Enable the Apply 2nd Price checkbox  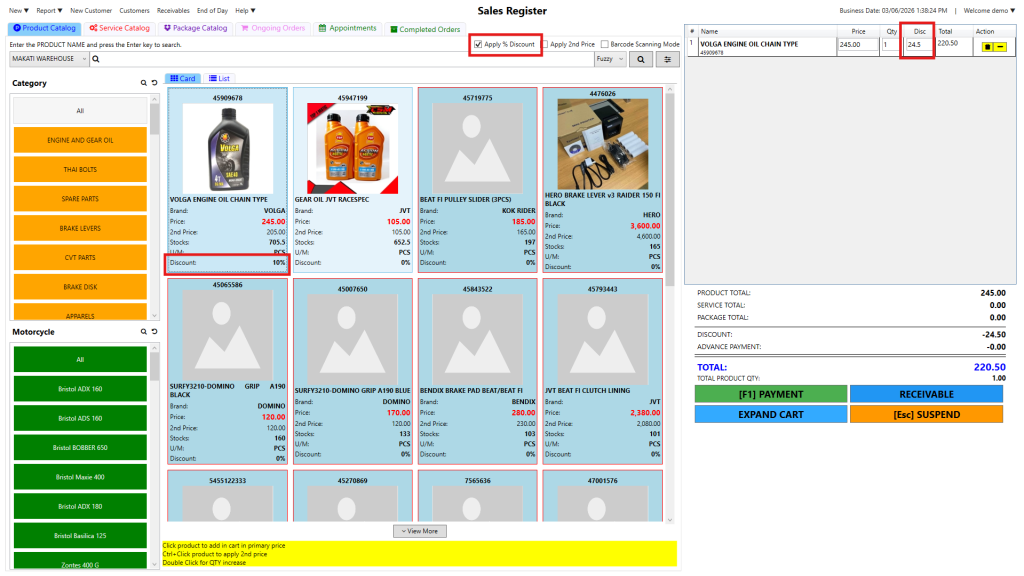(x=546, y=45)
